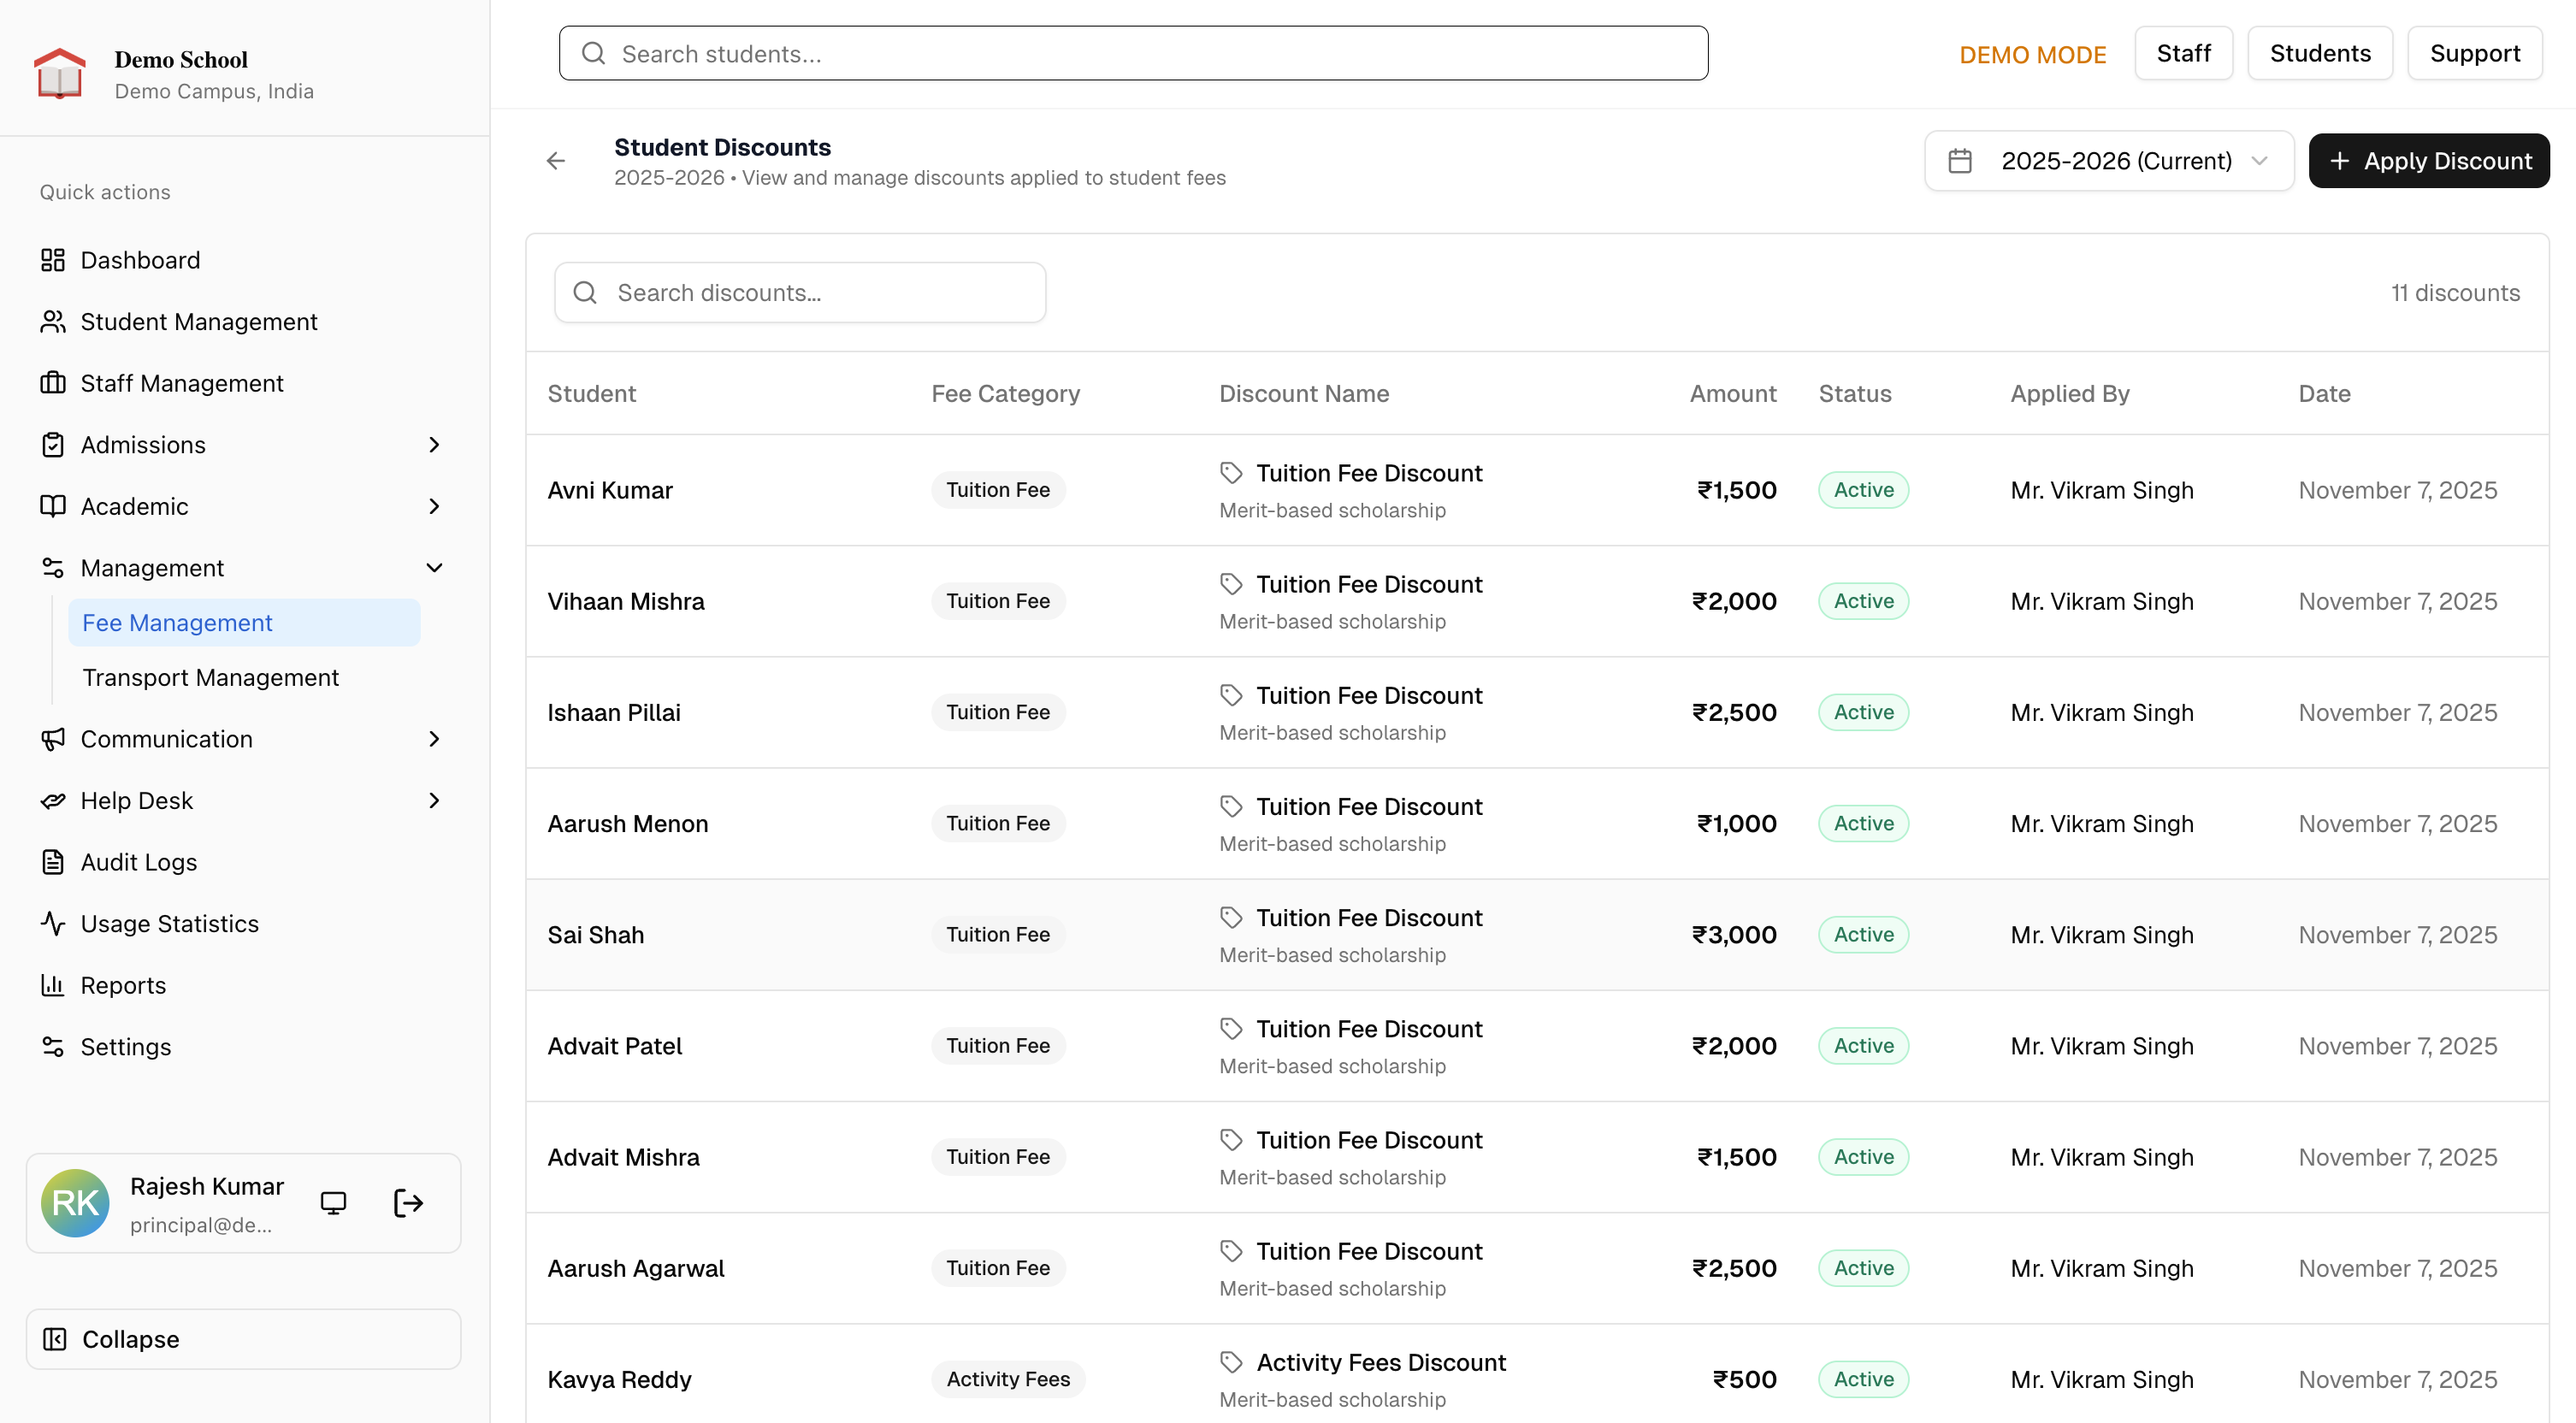
Task: Click the back arrow beside Student Discounts
Action: click(556, 161)
